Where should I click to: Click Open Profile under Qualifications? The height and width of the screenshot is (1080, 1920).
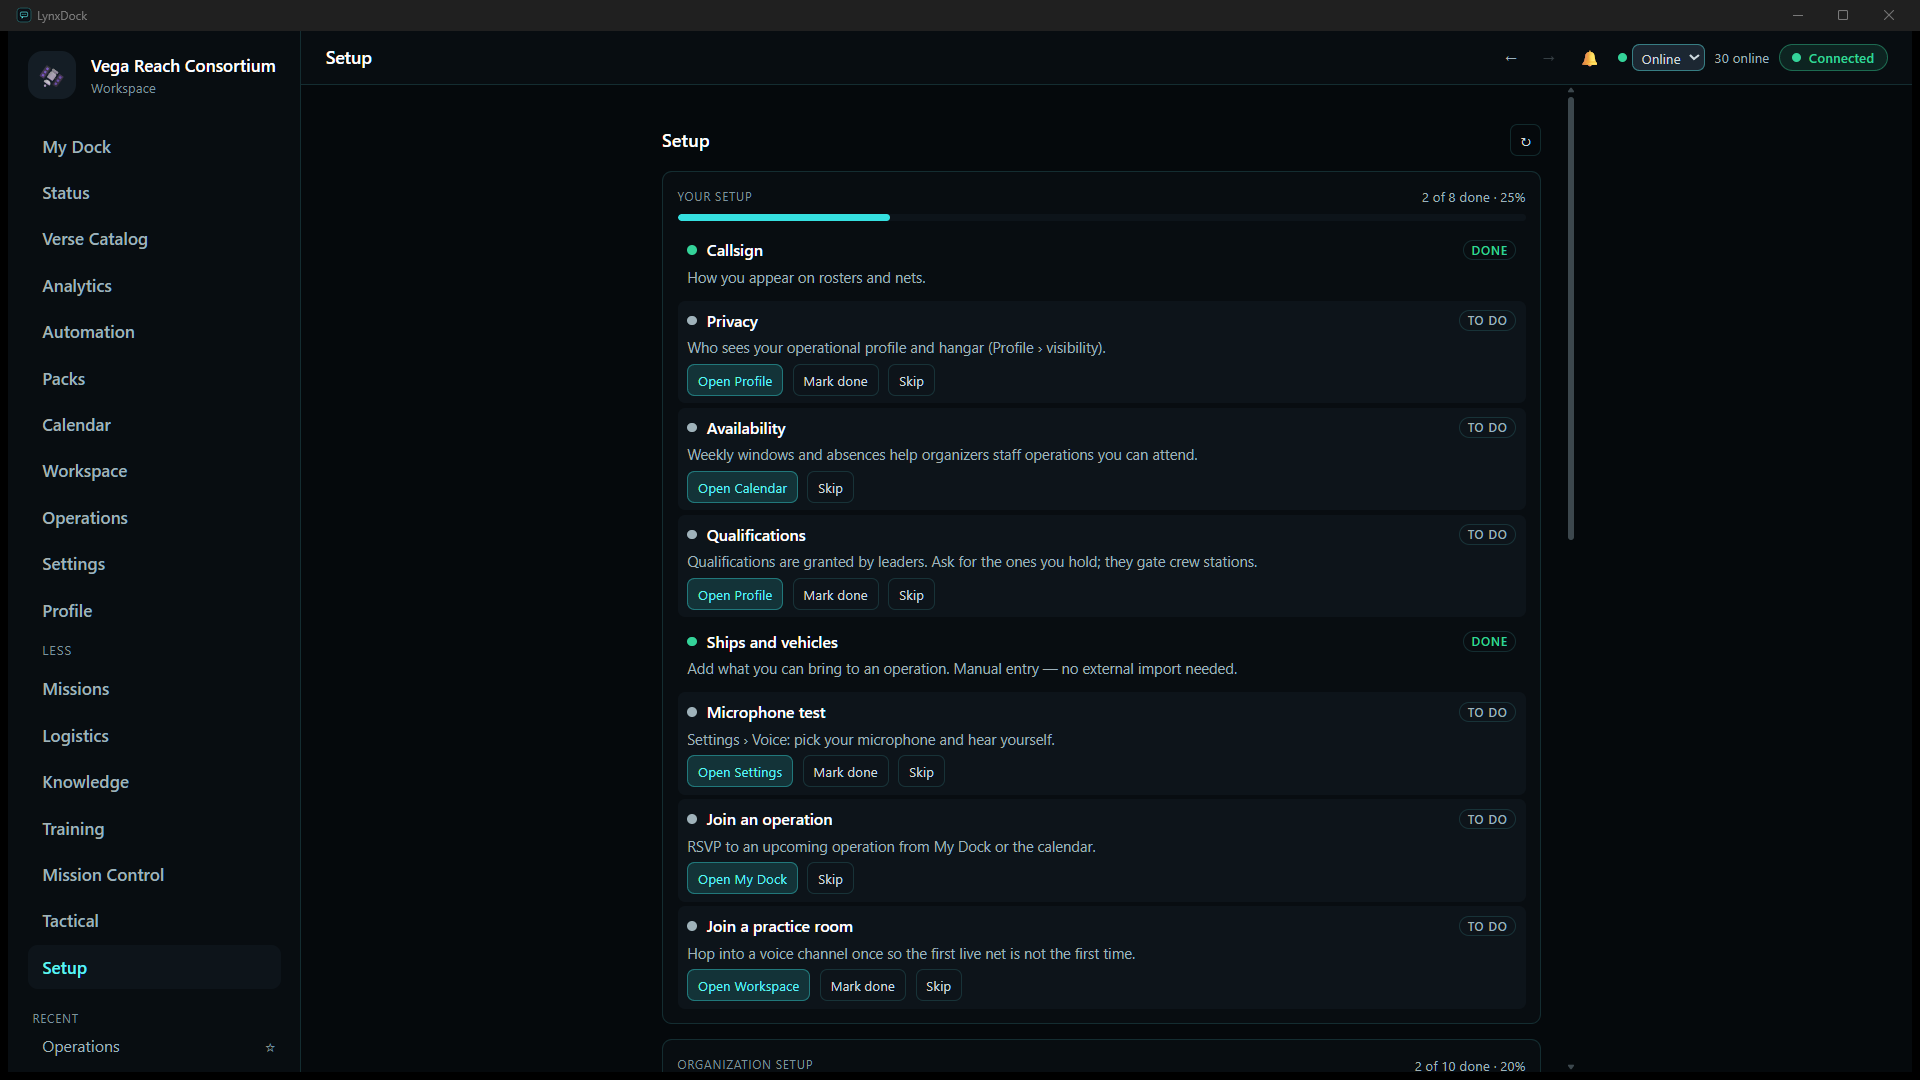735,595
